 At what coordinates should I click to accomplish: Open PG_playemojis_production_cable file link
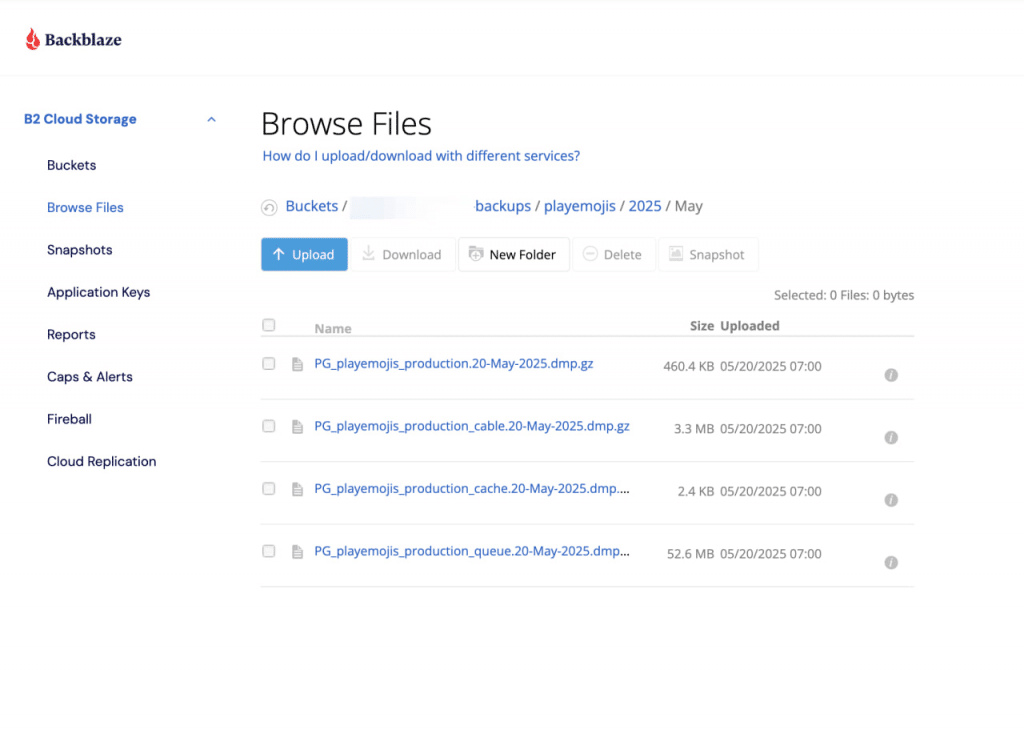pyautogui.click(x=472, y=426)
